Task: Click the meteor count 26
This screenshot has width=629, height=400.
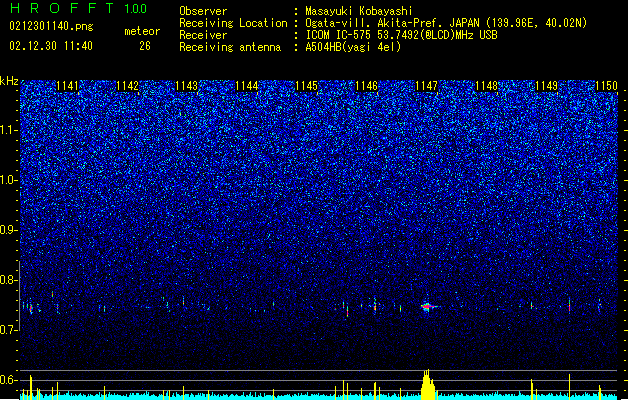Action: 145,46
